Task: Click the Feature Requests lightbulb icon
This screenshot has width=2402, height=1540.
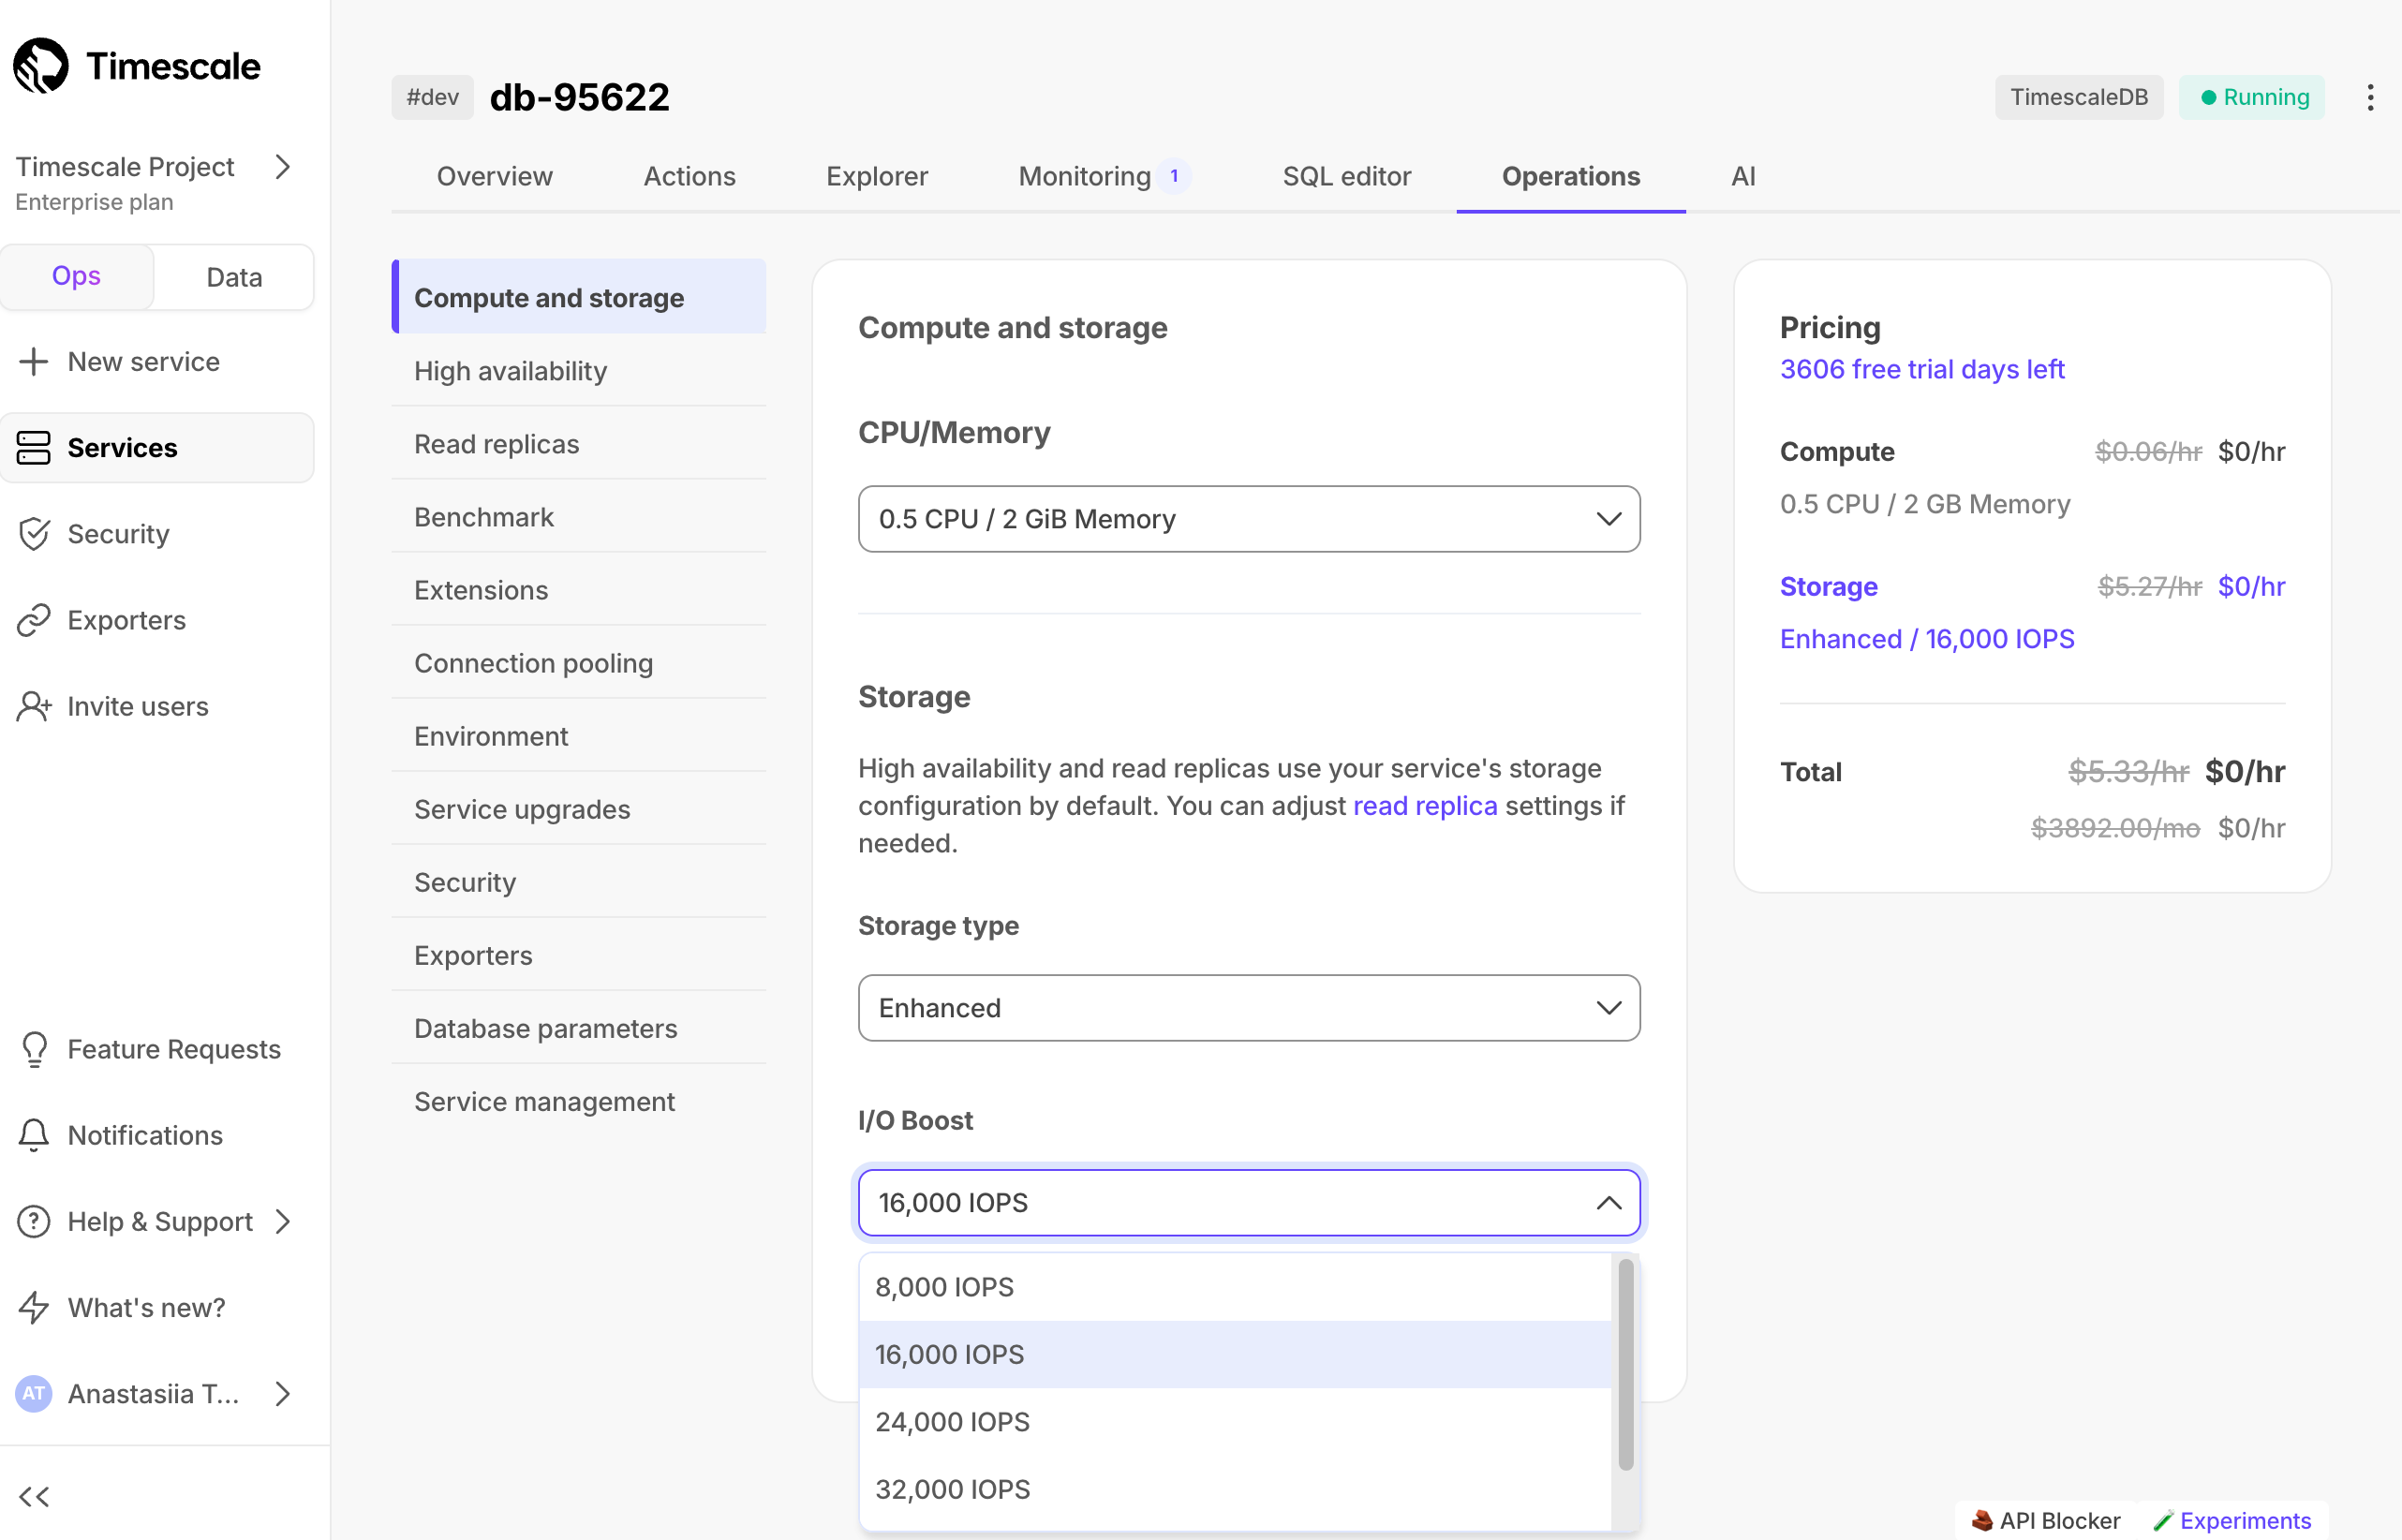Action: click(x=34, y=1049)
